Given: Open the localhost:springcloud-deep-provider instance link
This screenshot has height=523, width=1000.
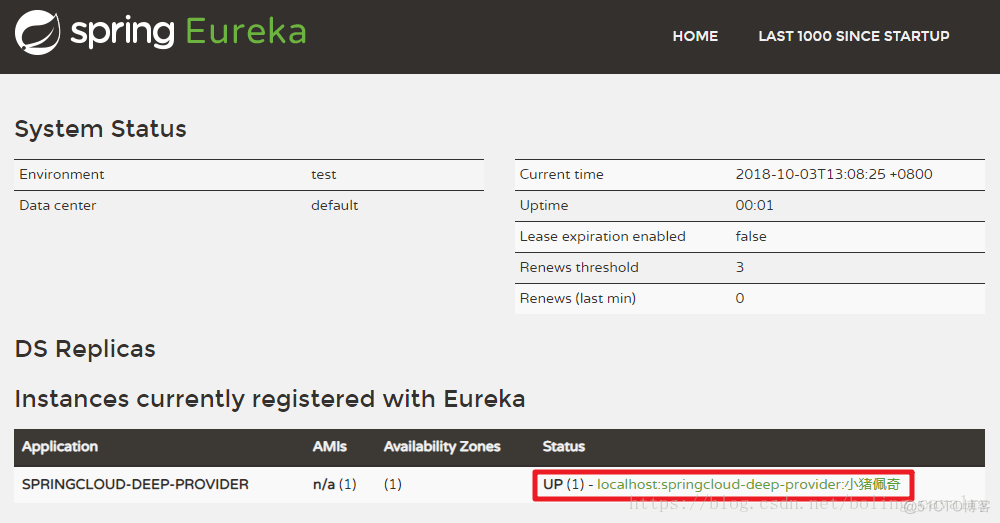Looking at the screenshot, I should coord(748,485).
